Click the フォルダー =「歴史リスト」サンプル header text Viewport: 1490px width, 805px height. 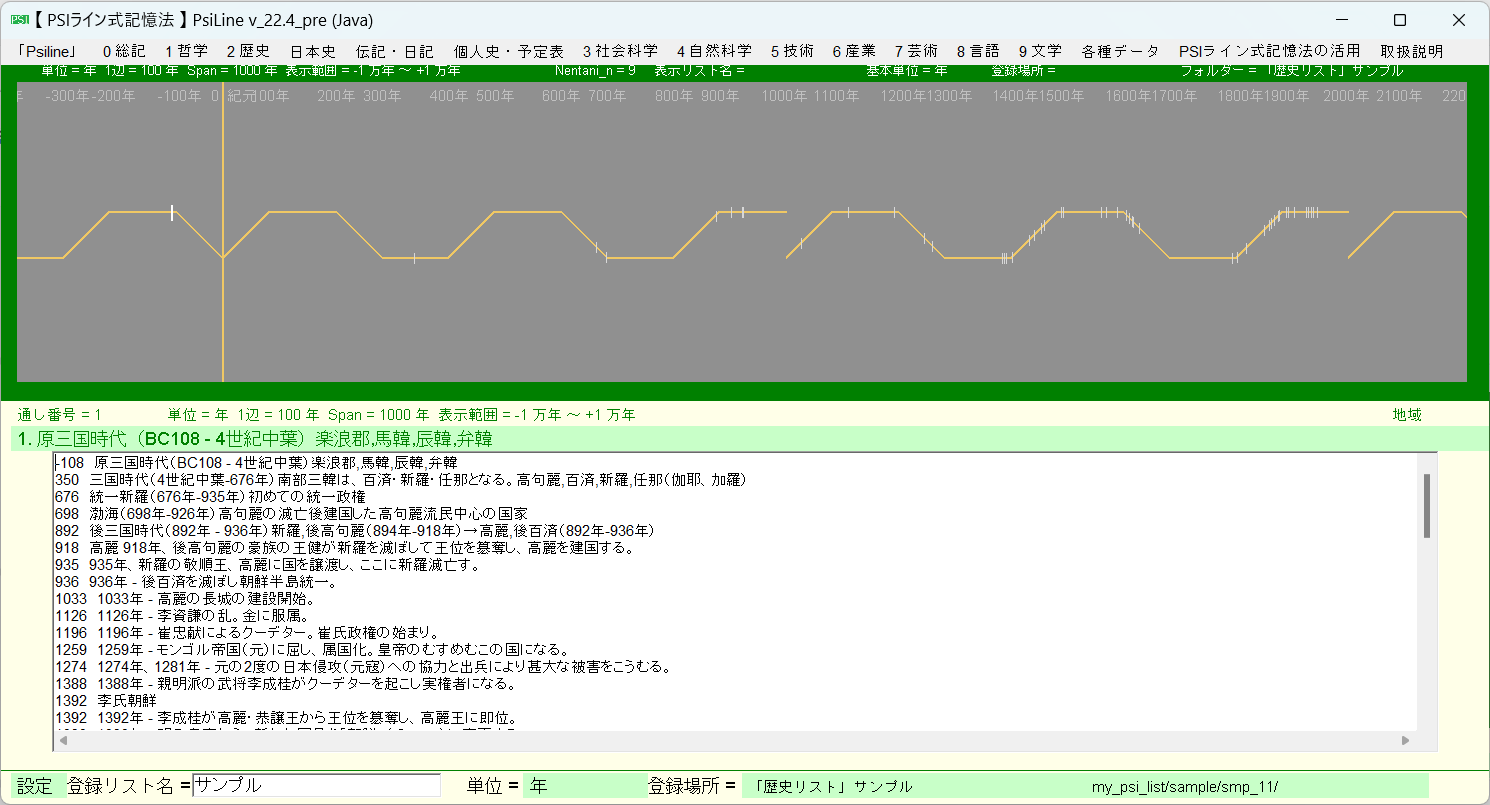pyautogui.click(x=1291, y=71)
